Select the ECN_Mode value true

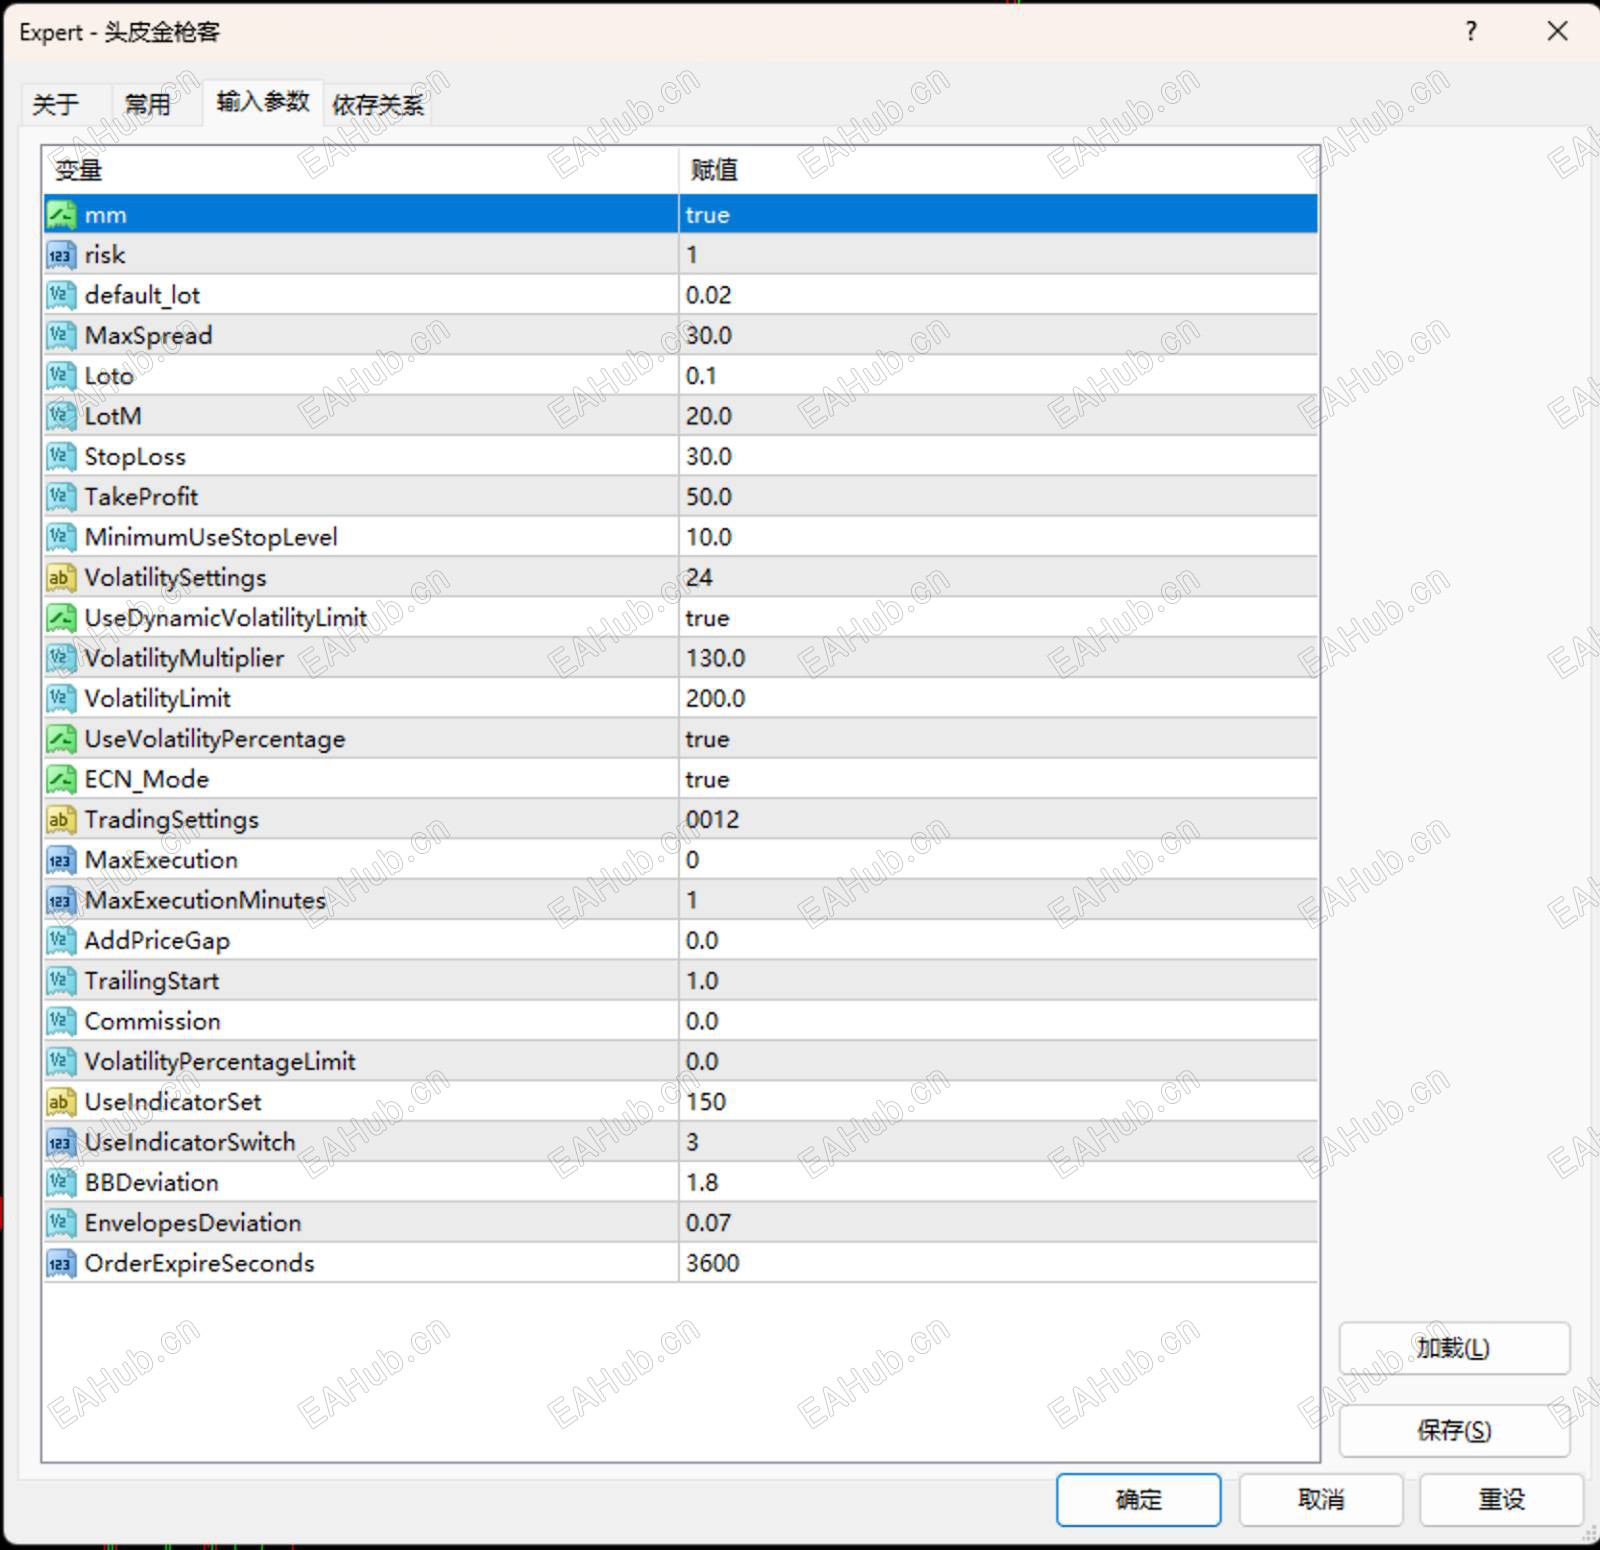coord(708,779)
